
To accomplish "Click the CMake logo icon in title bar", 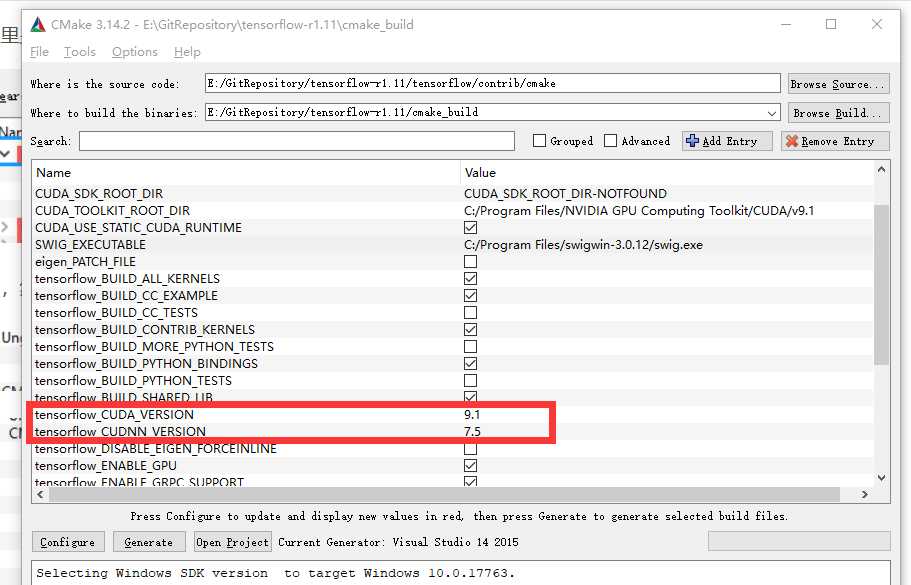I will click(x=38, y=24).
